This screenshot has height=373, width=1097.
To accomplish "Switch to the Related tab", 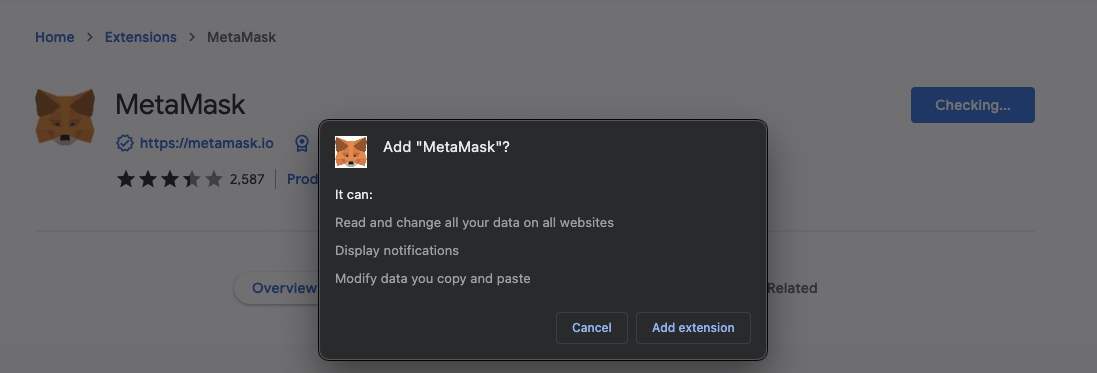I will point(792,288).
